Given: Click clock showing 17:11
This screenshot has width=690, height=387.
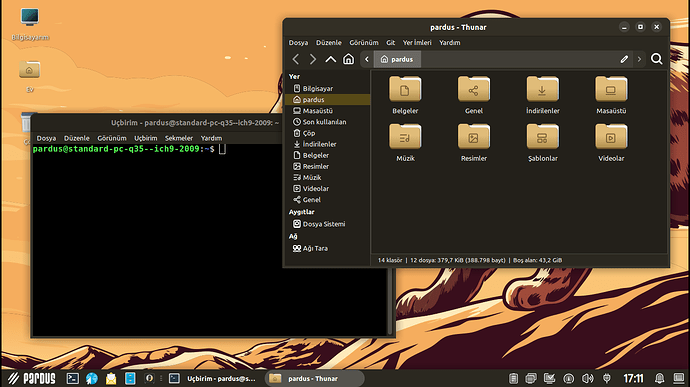Looking at the screenshot, I should (633, 378).
